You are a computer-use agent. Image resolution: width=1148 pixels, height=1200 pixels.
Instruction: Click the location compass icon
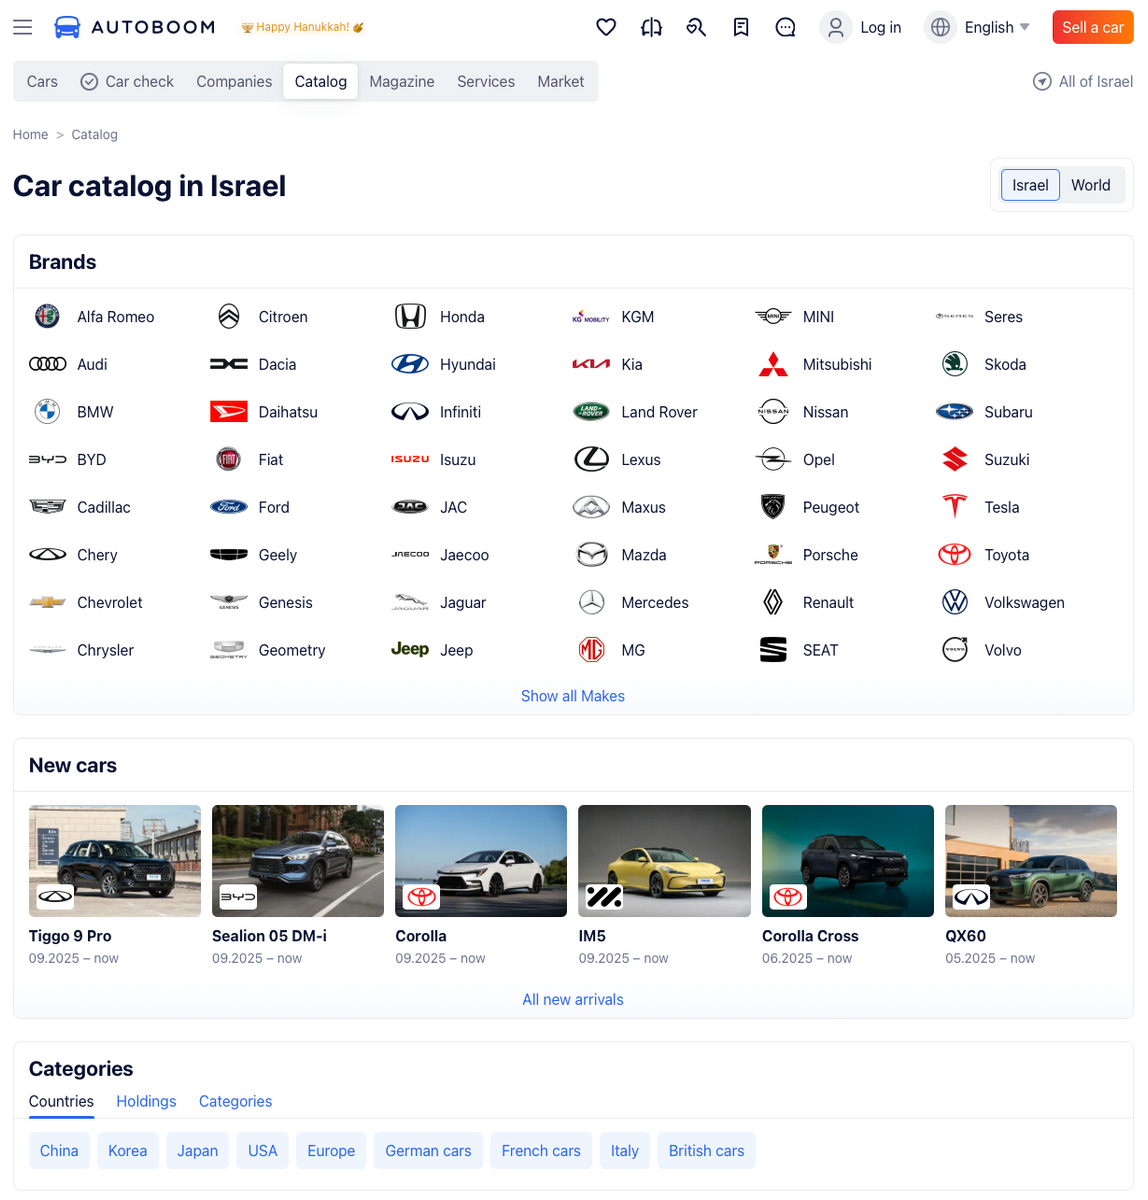1042,81
